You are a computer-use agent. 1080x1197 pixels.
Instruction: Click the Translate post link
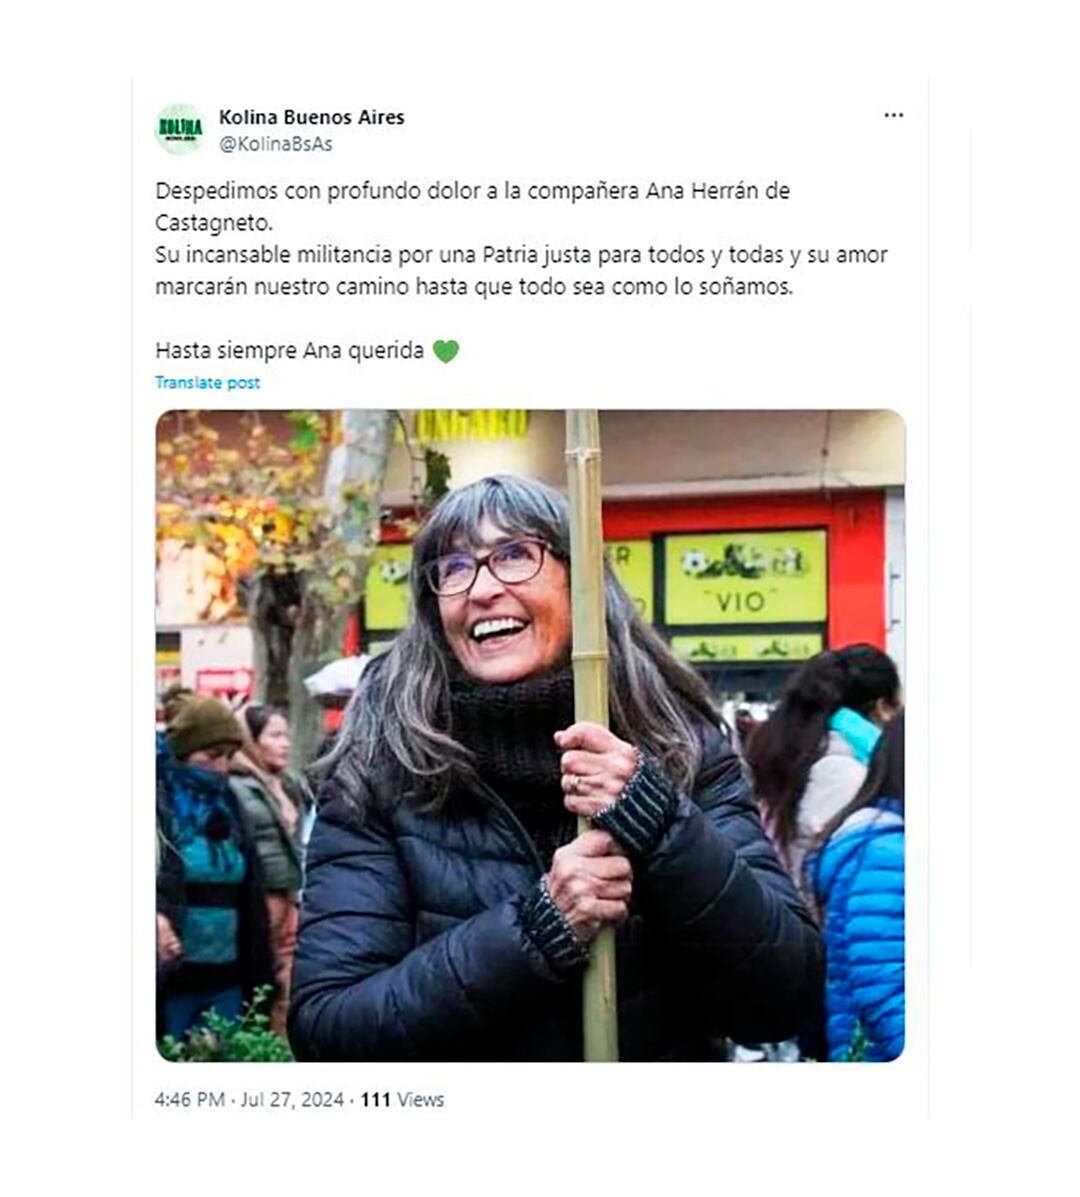coord(208,382)
